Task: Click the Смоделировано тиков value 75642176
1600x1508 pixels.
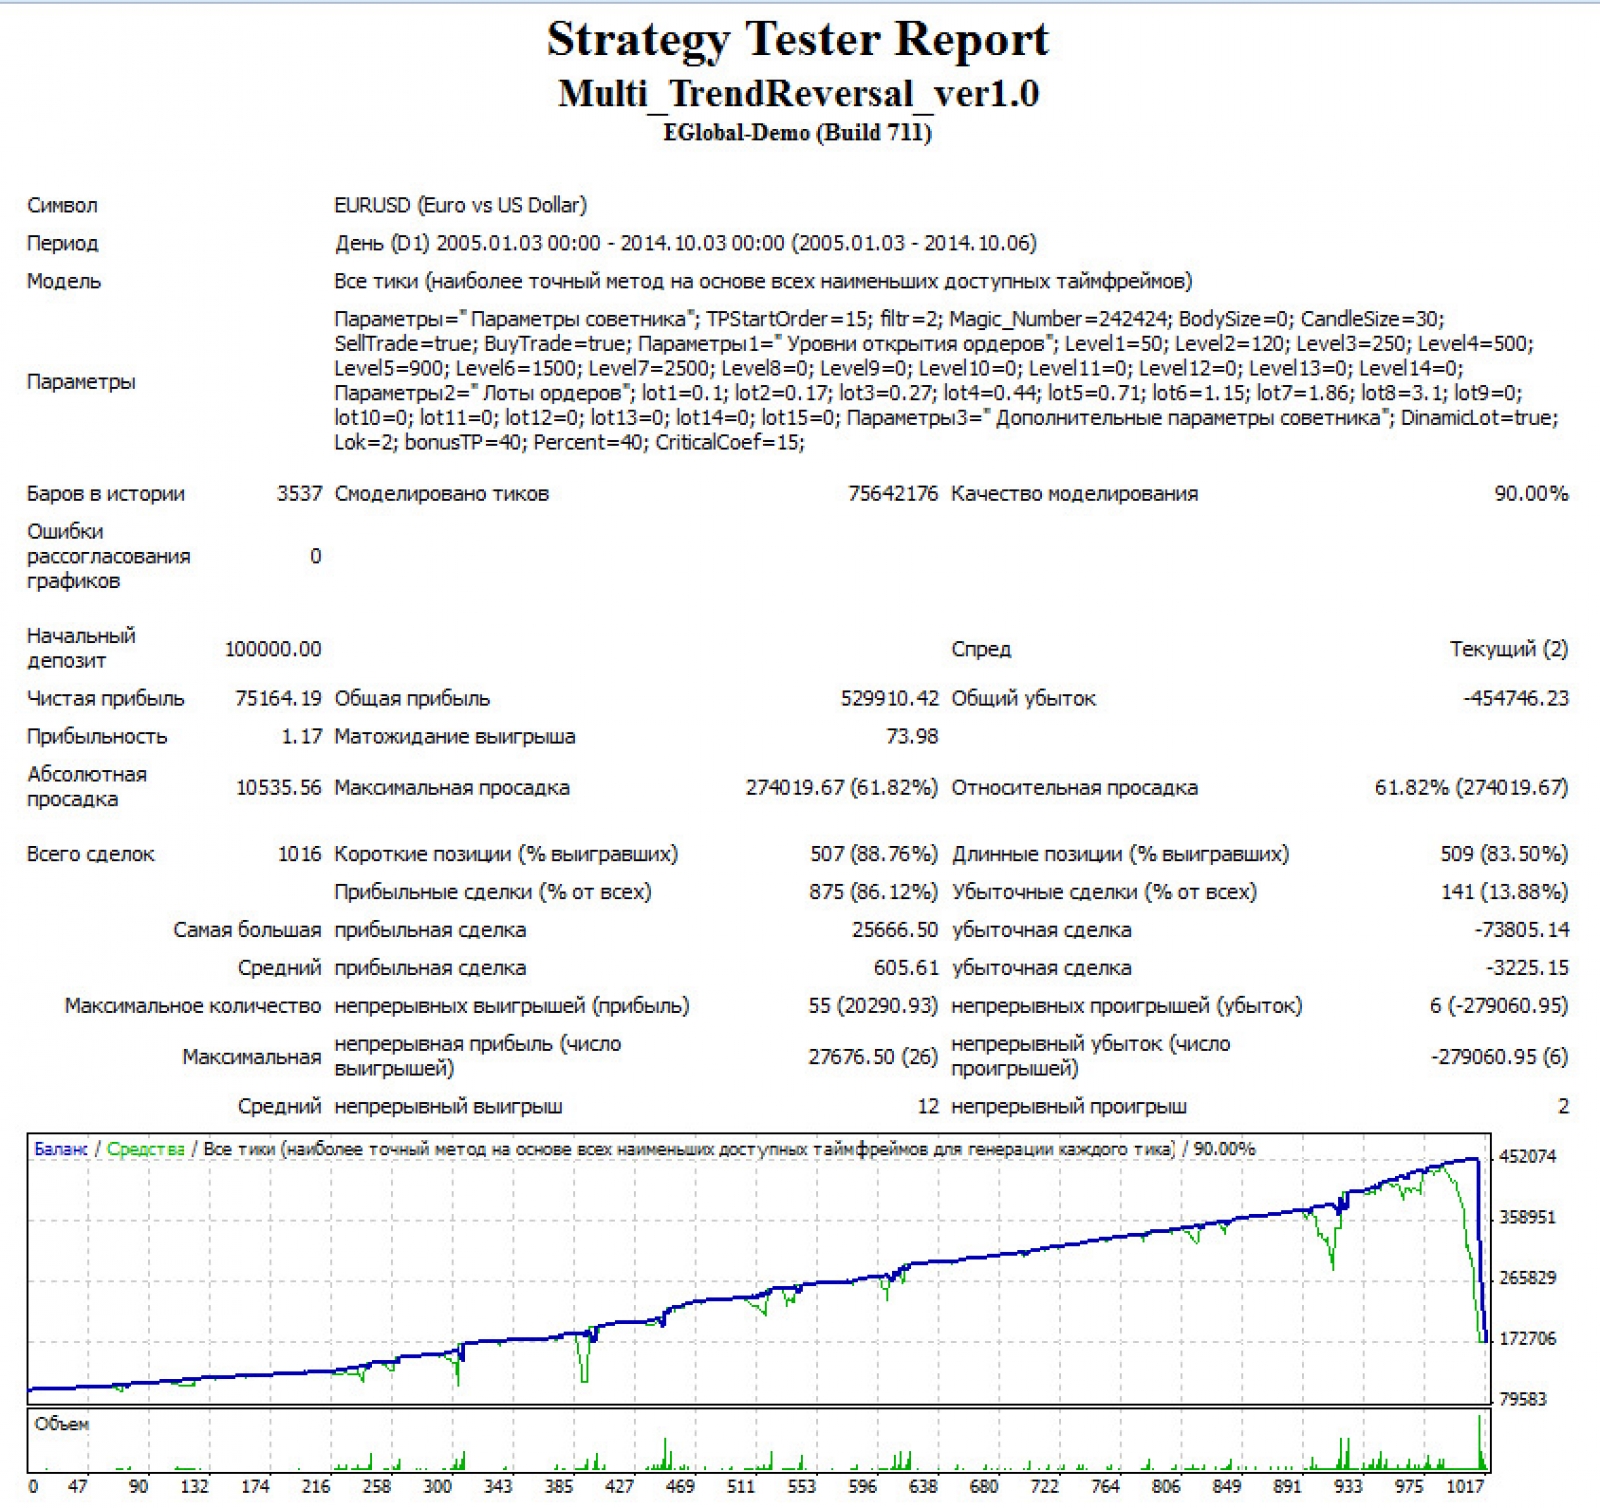Action: tap(892, 493)
